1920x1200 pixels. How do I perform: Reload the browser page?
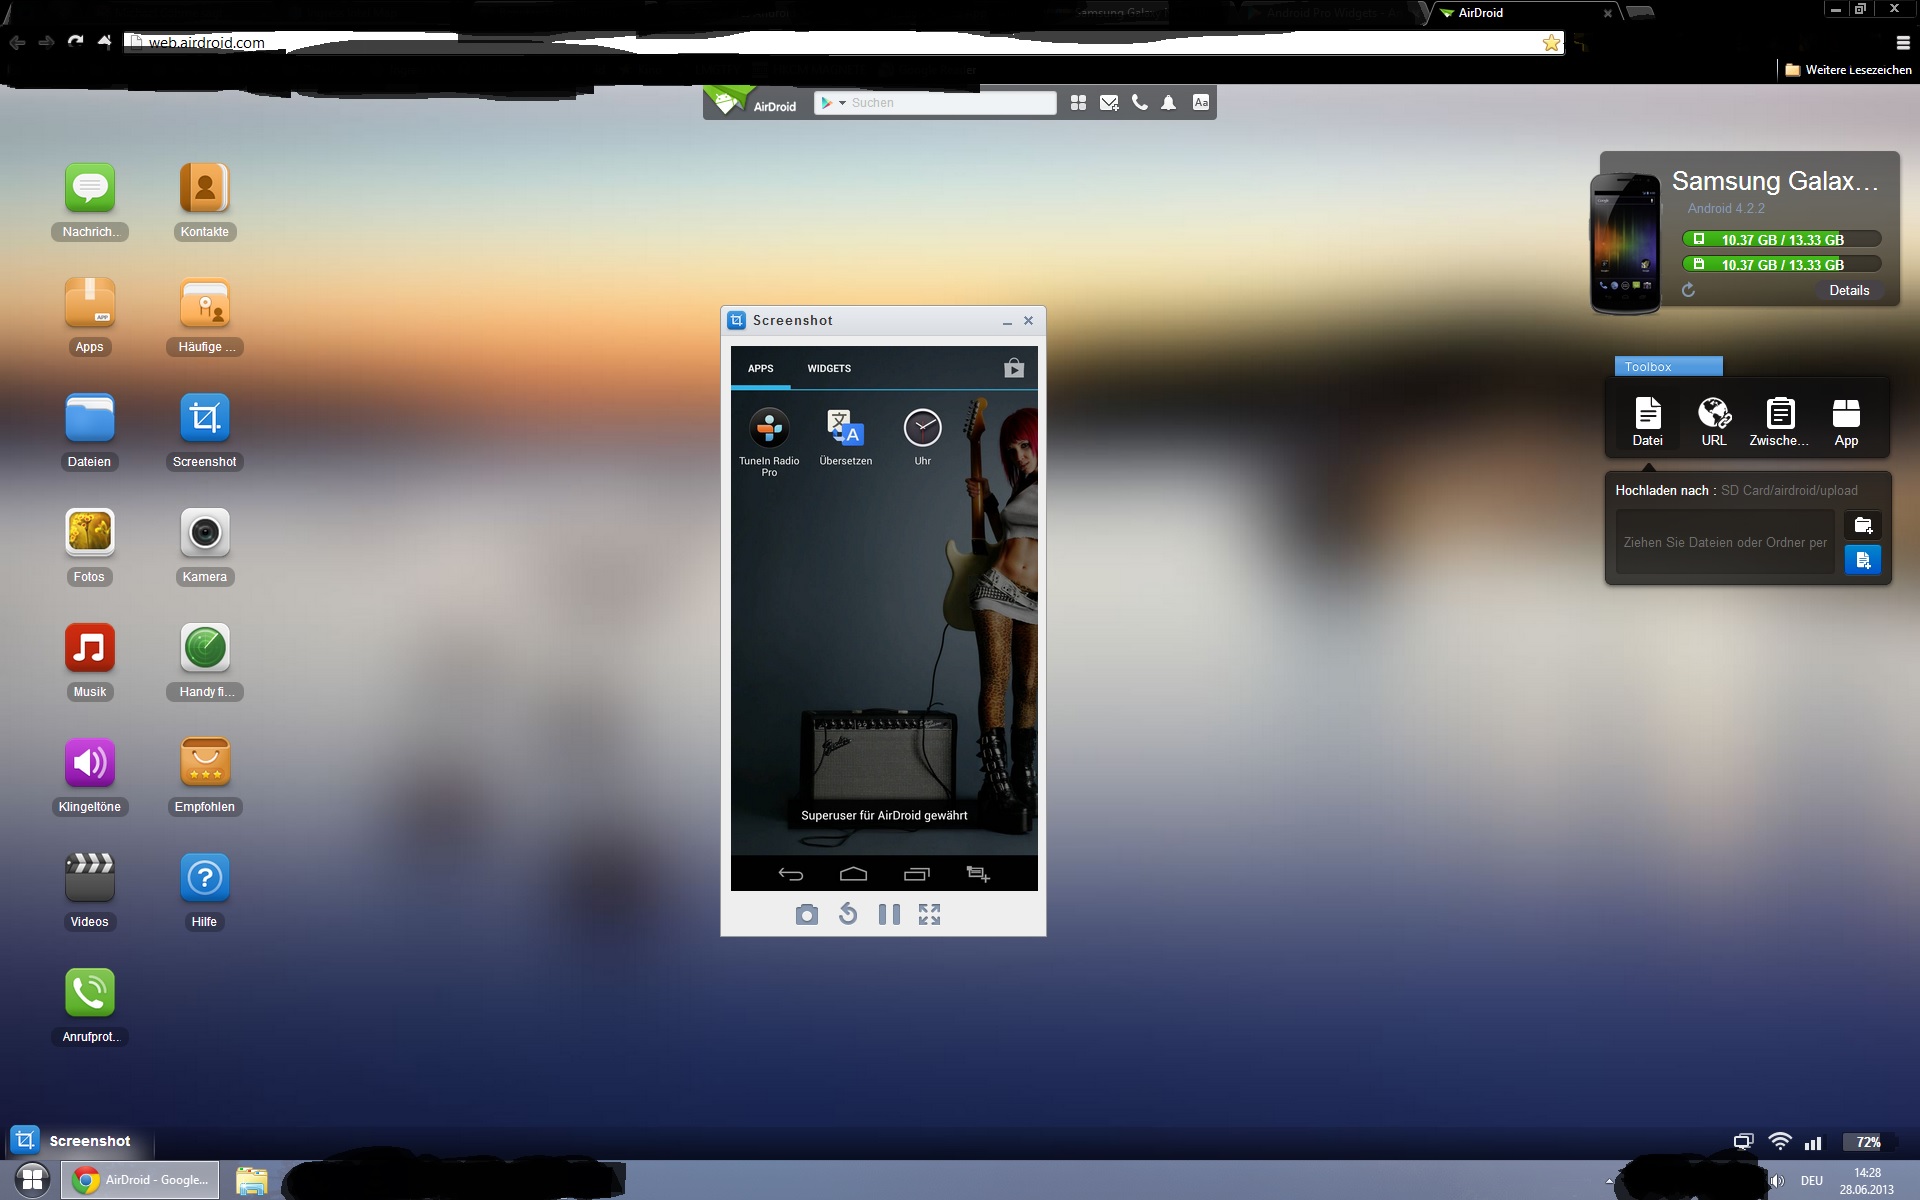[x=75, y=42]
